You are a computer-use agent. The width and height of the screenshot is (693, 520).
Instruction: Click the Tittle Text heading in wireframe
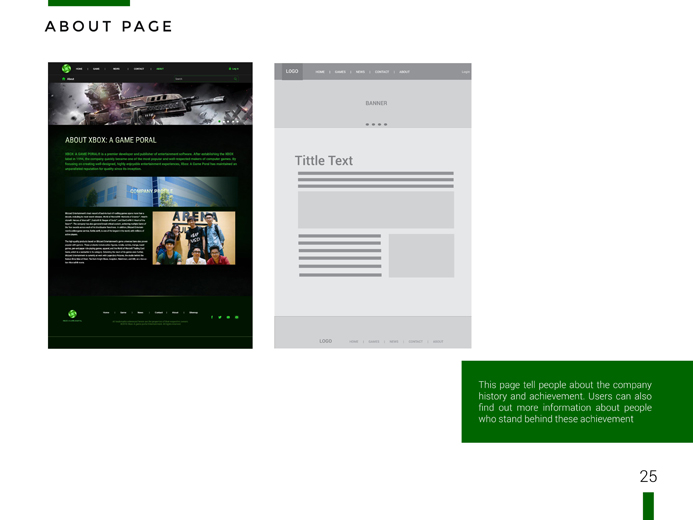point(324,160)
